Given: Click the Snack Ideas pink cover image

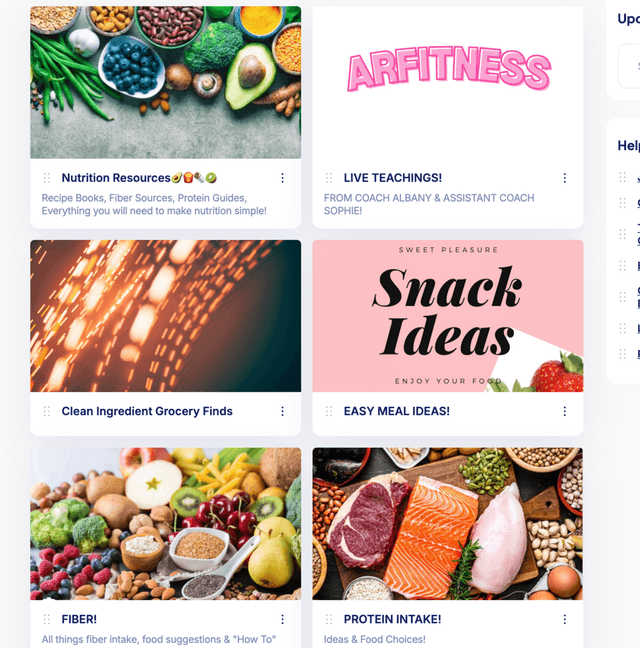Looking at the screenshot, I should 448,316.
